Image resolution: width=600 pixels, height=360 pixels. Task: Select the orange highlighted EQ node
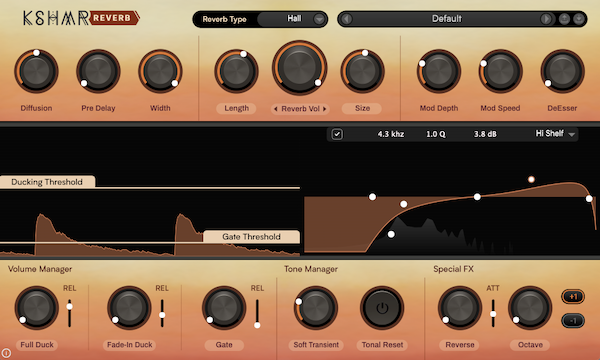pyautogui.click(x=531, y=179)
